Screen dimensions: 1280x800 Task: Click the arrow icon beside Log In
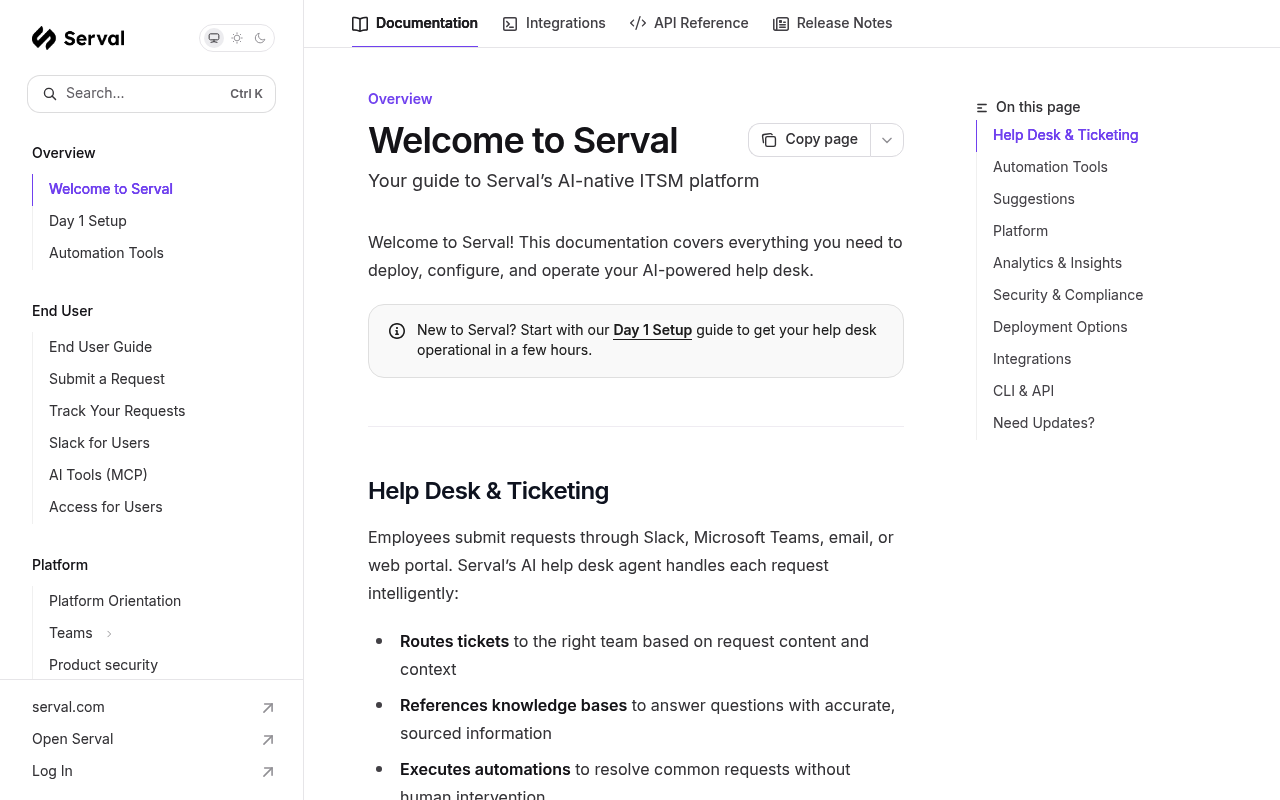268,772
